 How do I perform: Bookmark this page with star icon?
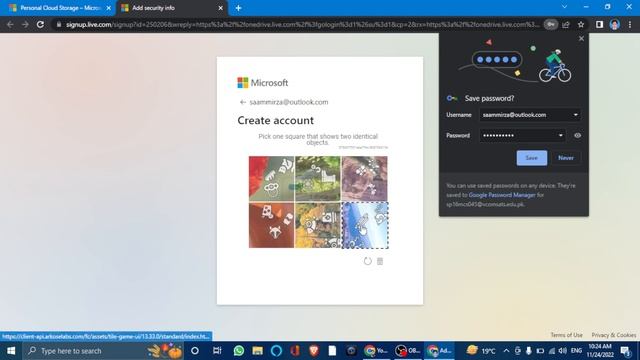(581, 24)
